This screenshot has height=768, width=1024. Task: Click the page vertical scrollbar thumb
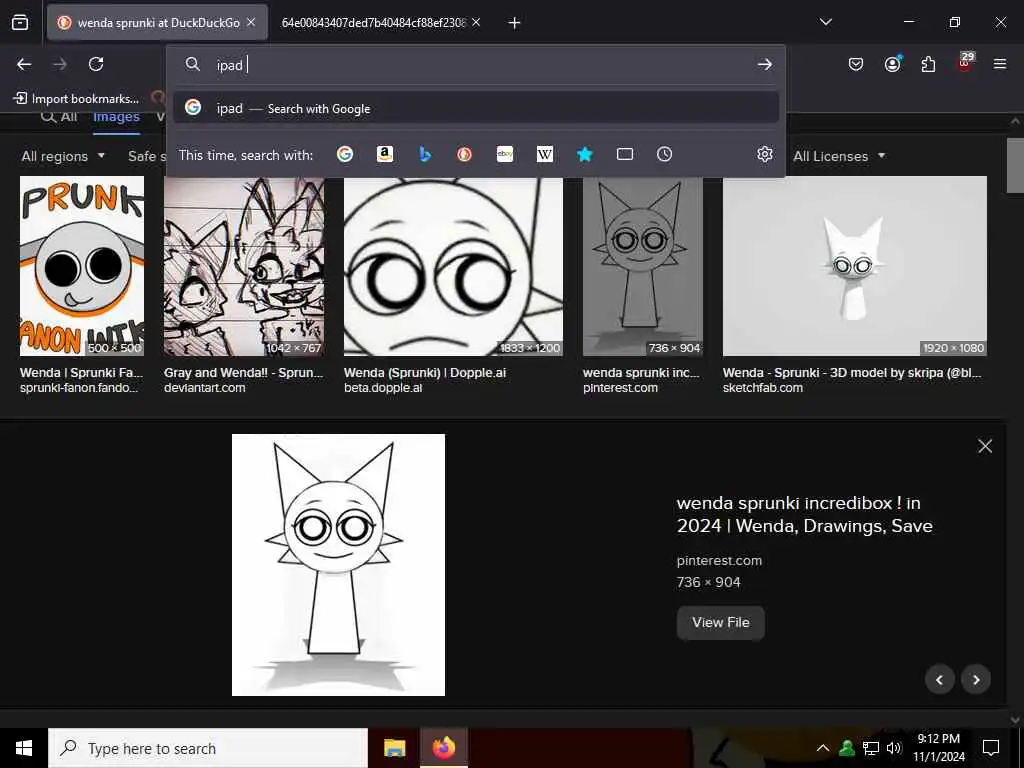click(1015, 165)
